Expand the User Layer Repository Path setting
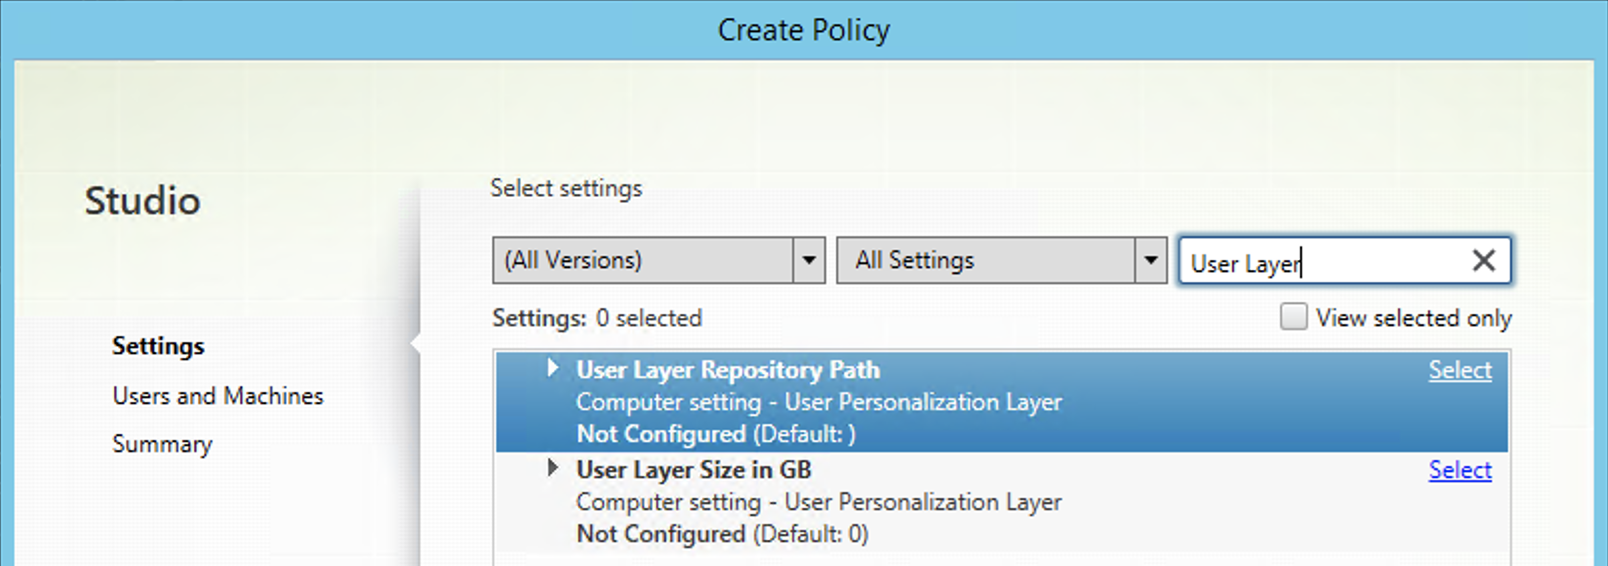The width and height of the screenshot is (1608, 566). 552,368
